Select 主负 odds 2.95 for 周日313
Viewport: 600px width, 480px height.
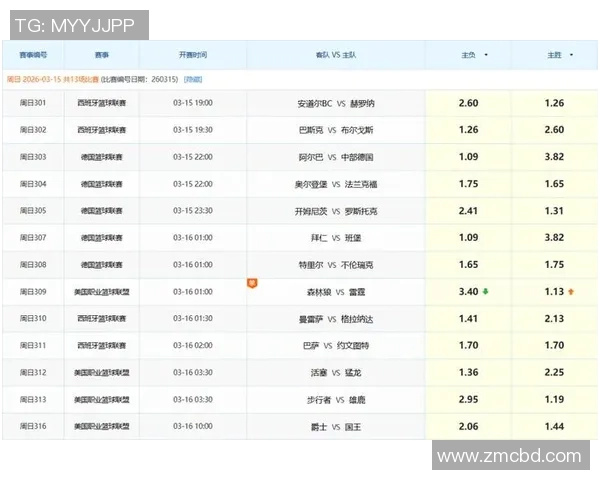[x=469, y=400]
